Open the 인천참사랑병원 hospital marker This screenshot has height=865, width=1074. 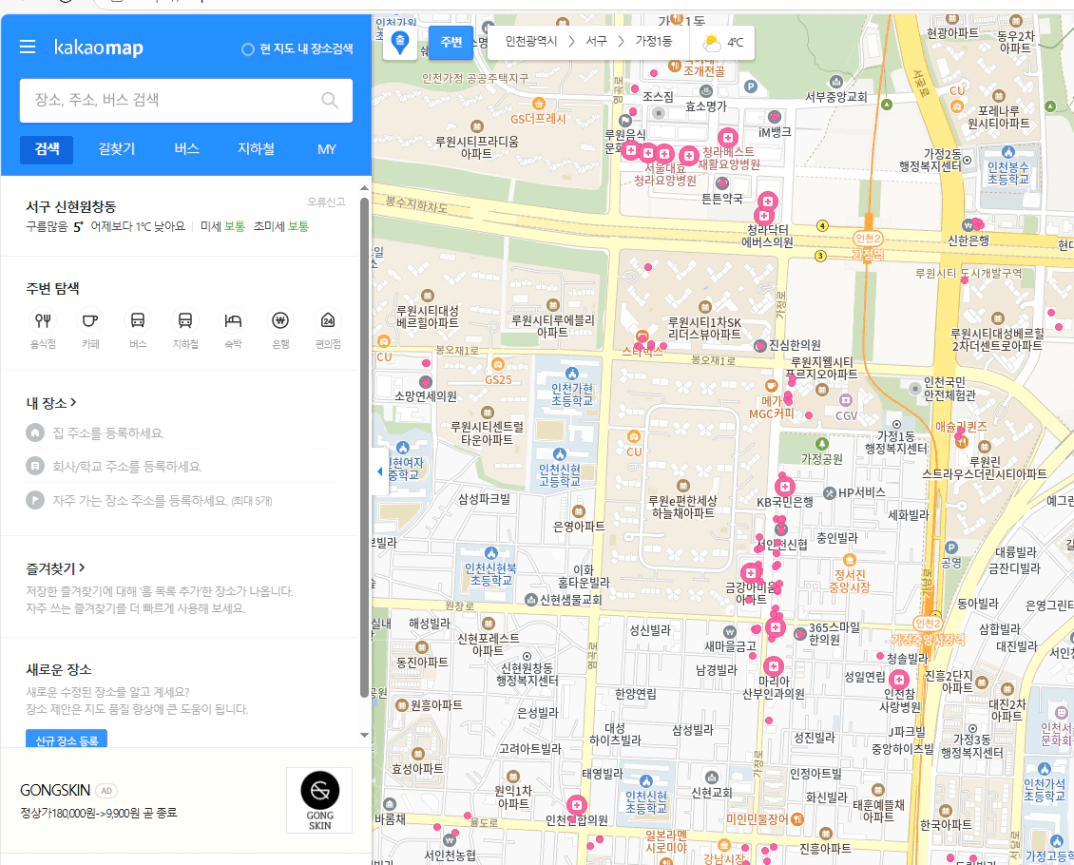[x=899, y=679]
